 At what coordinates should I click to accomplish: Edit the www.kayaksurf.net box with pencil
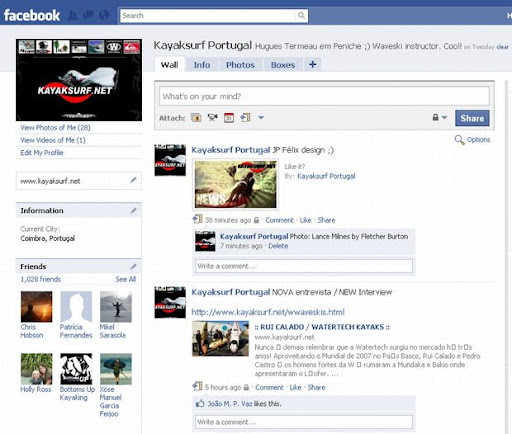[133, 180]
